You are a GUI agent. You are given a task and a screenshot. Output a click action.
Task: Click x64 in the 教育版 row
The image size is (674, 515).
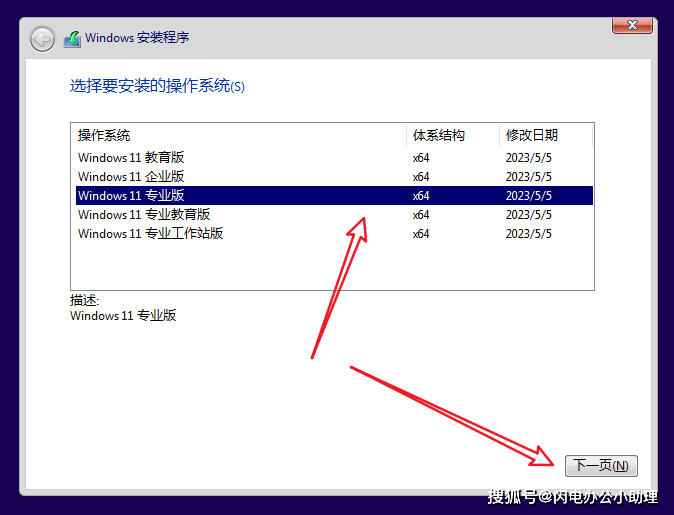pos(421,158)
